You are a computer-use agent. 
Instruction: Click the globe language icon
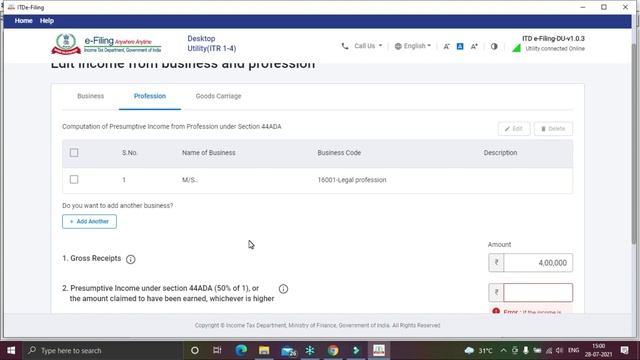pyautogui.click(x=398, y=46)
